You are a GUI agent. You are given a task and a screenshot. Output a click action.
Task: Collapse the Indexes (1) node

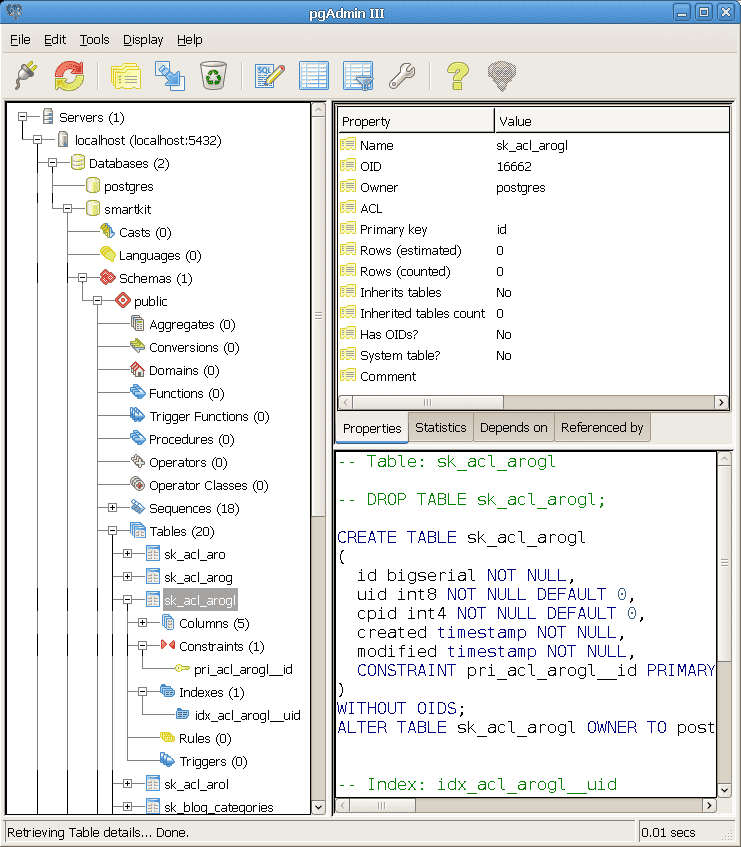click(x=143, y=691)
